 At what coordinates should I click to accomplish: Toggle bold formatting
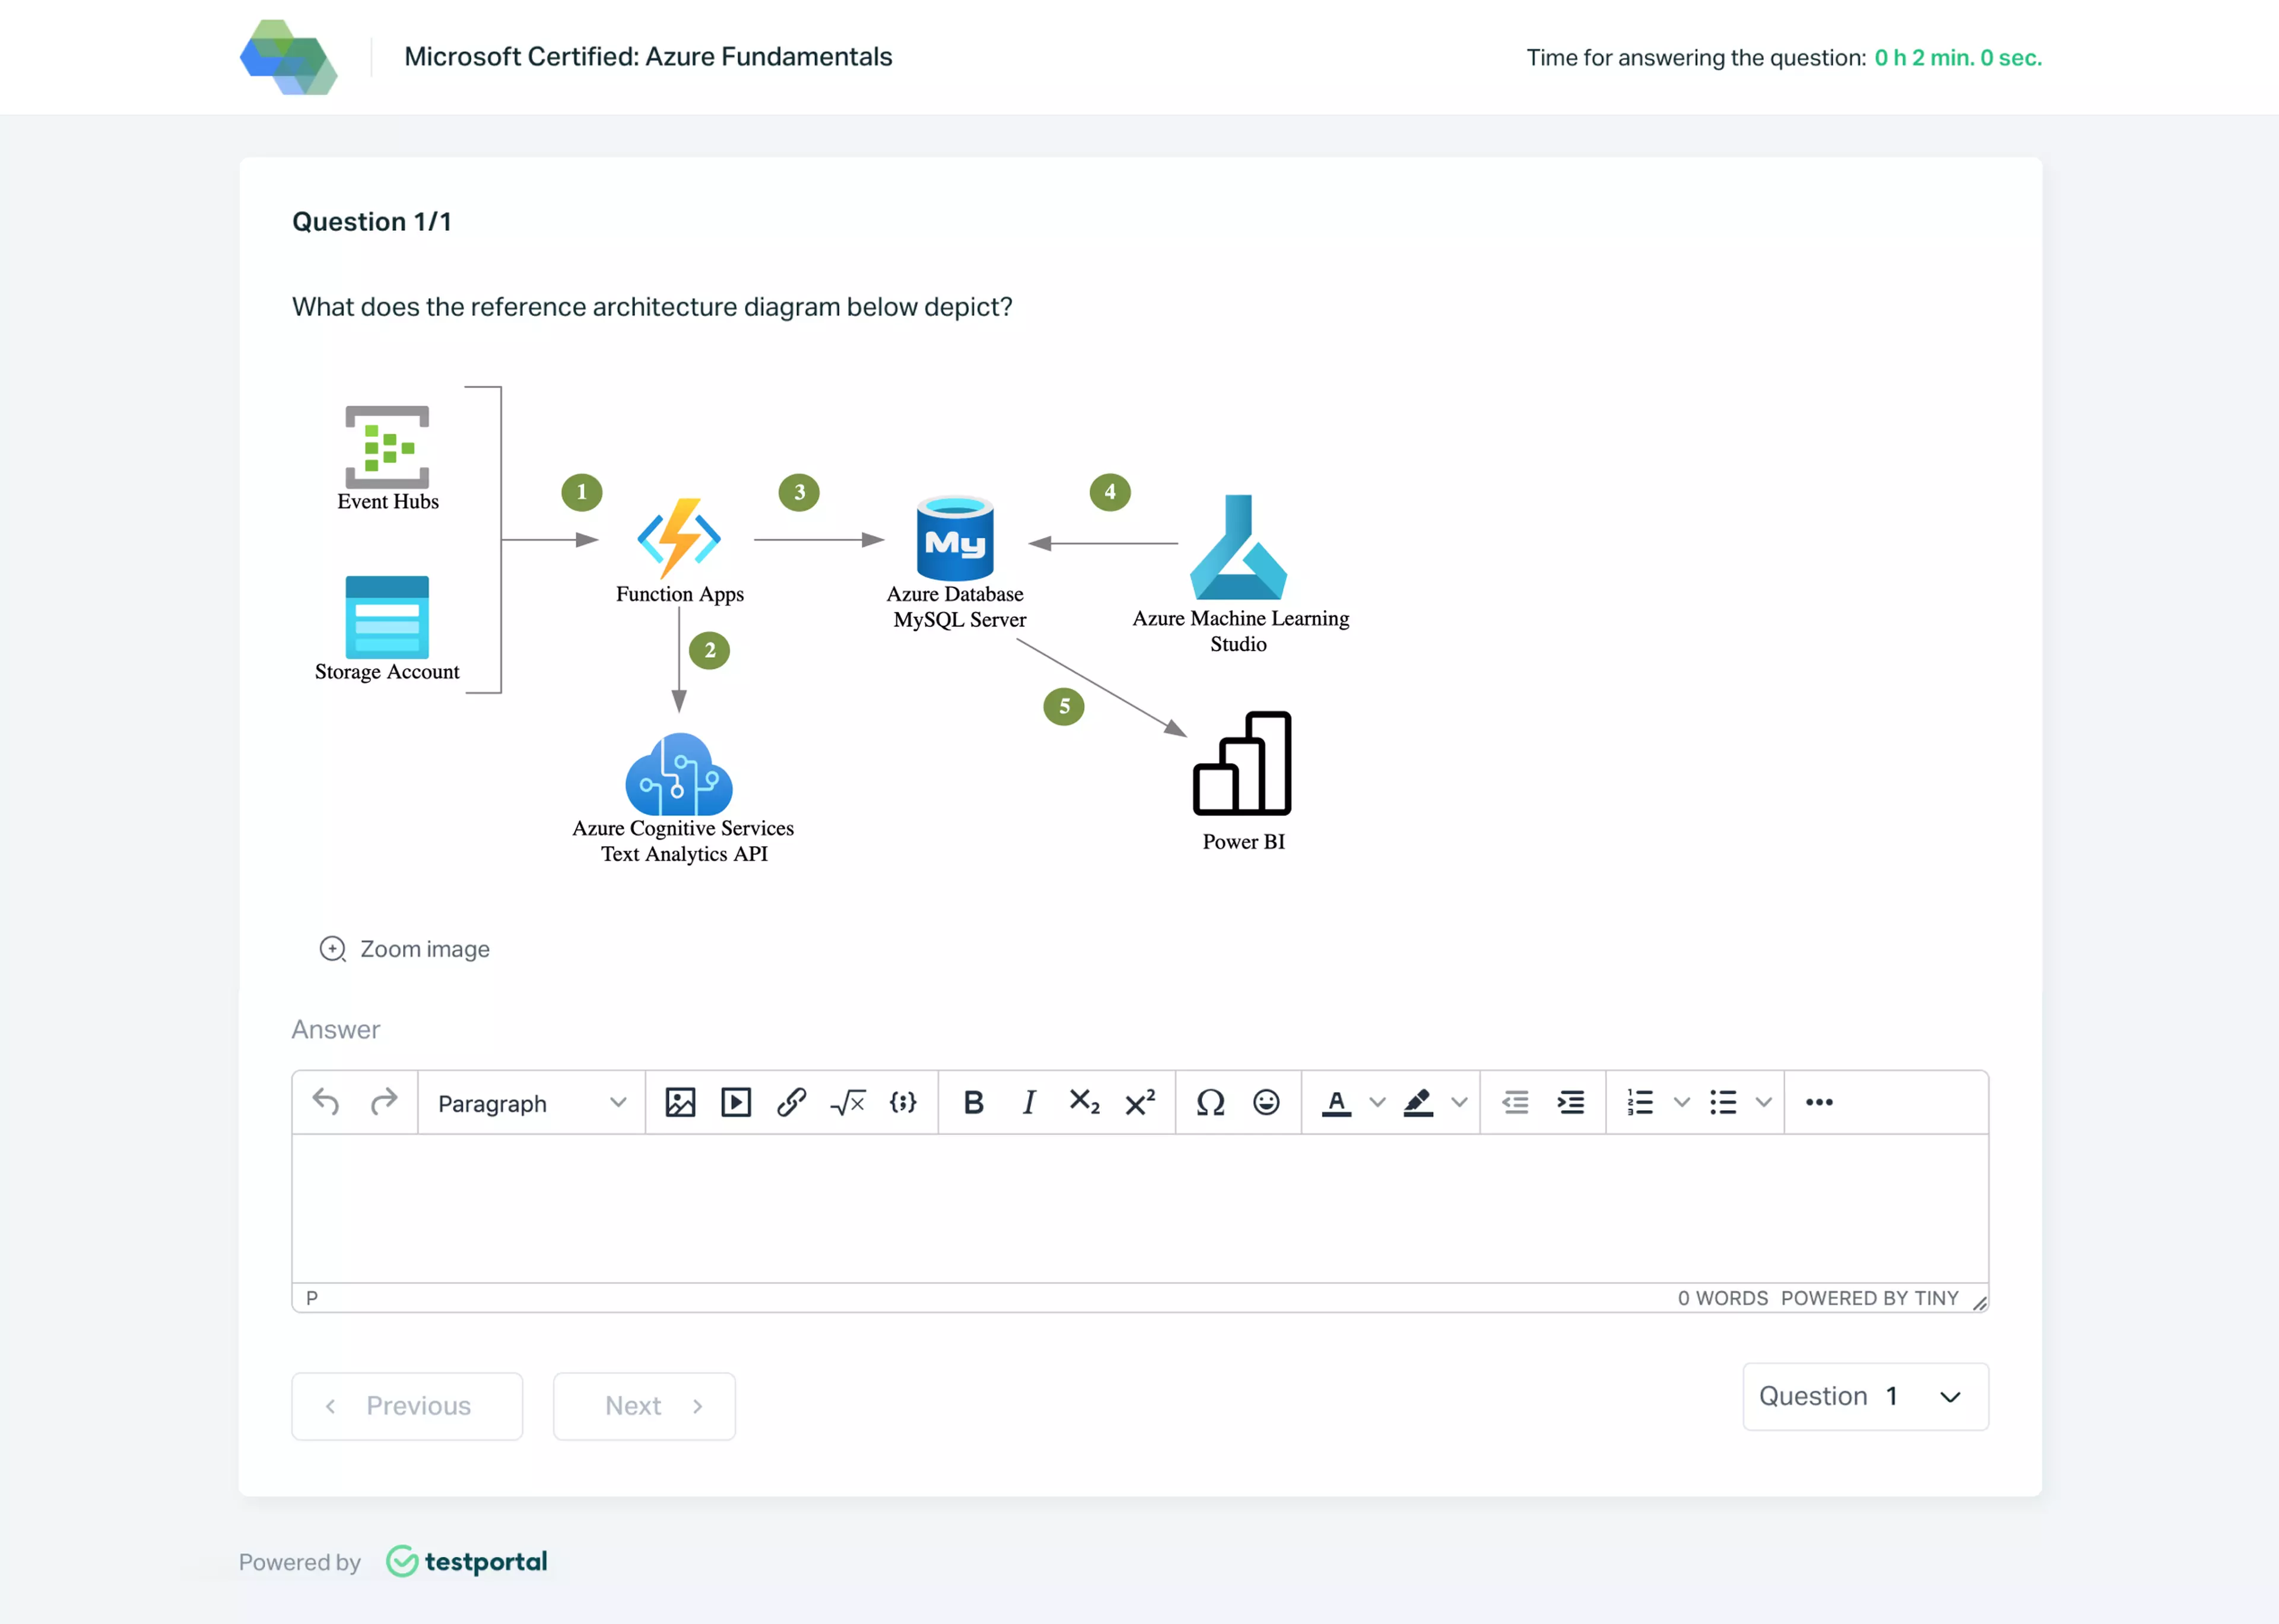[x=973, y=1102]
